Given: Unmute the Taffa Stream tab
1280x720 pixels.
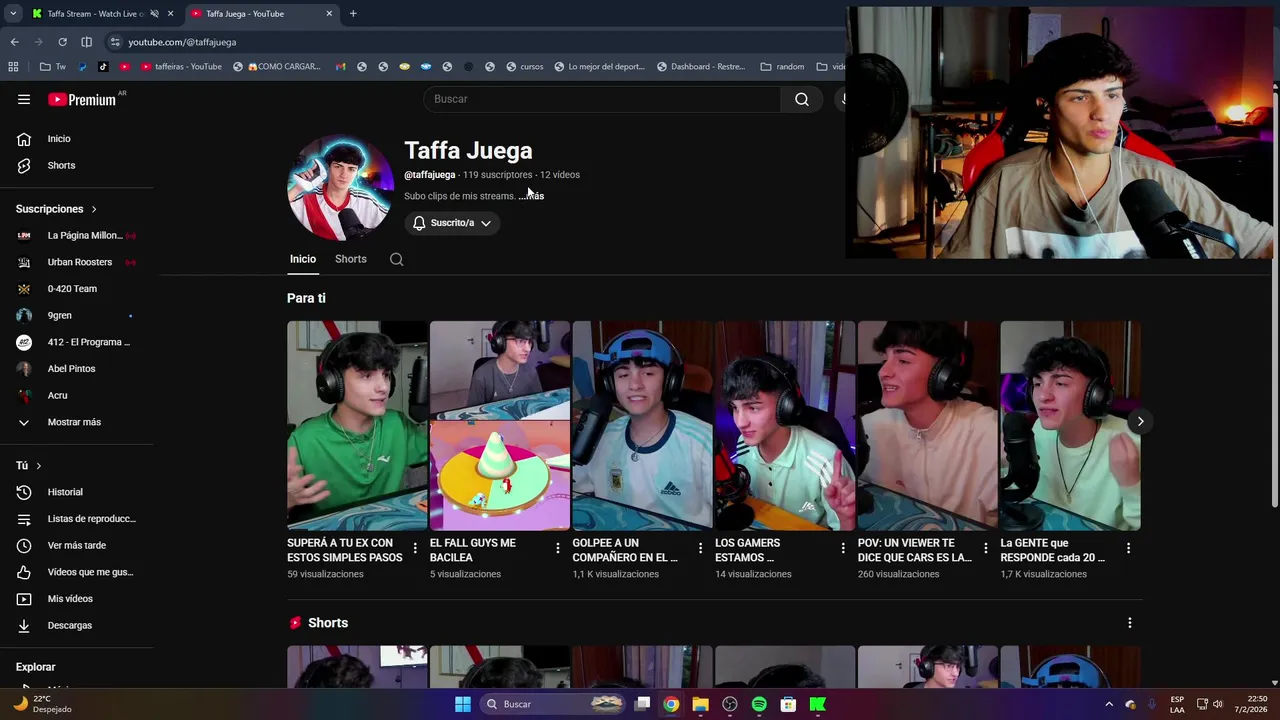Looking at the screenshot, I should tap(154, 14).
